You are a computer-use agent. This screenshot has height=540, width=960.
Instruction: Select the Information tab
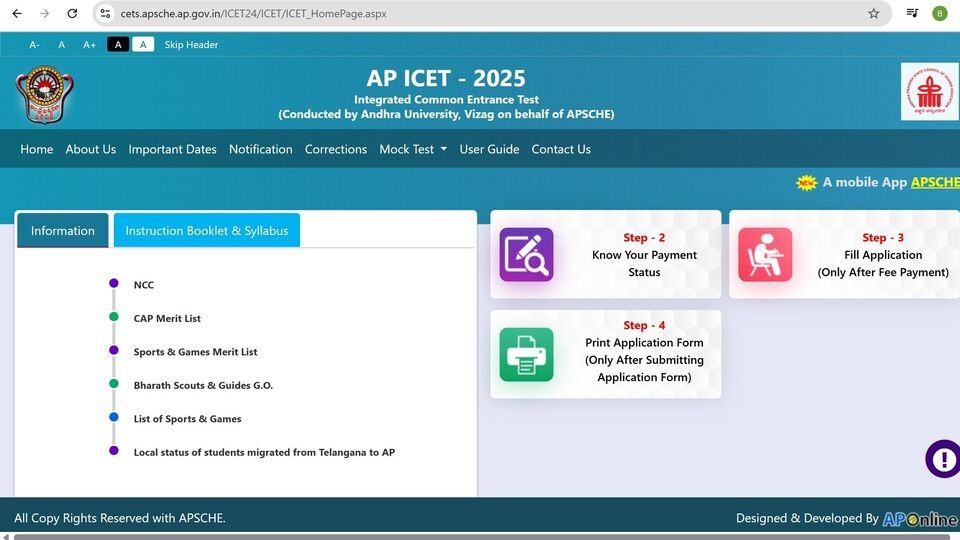[x=62, y=230]
